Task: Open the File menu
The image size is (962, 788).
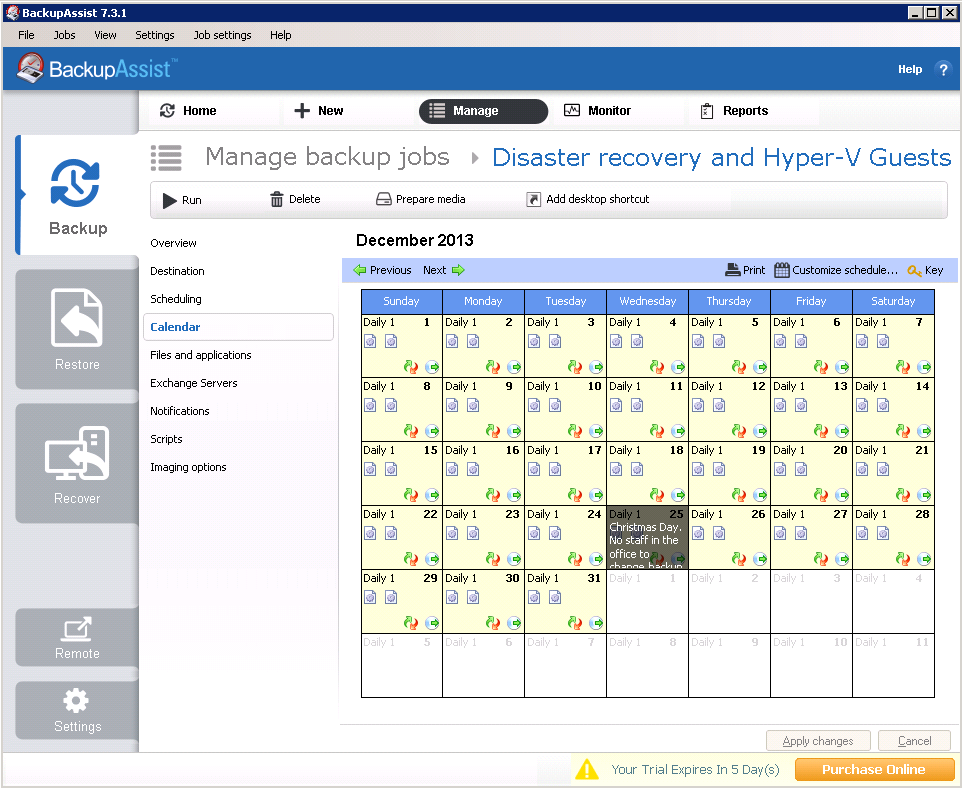Action: point(26,35)
